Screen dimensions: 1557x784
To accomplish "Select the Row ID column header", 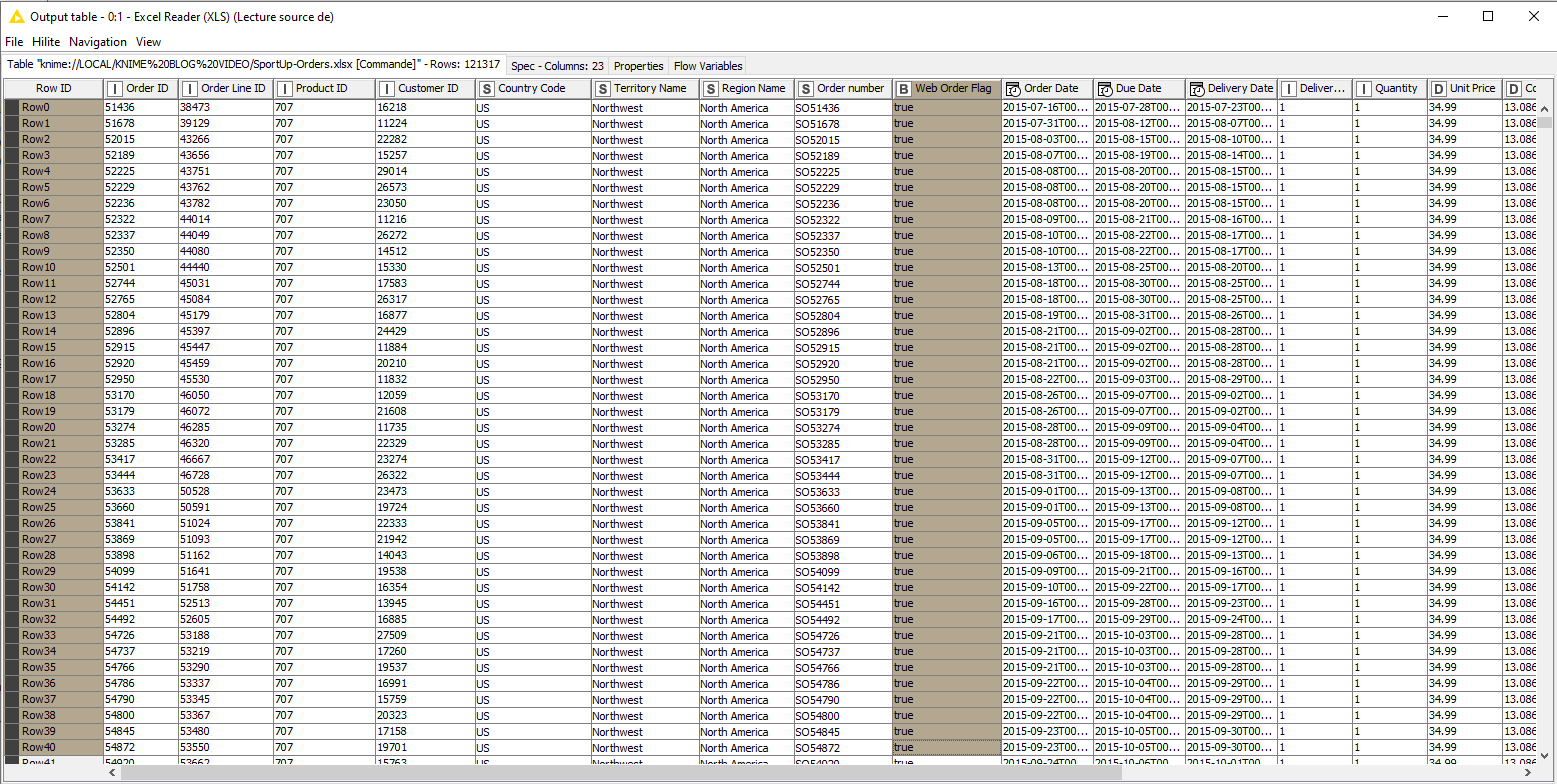I will pyautogui.click(x=53, y=89).
